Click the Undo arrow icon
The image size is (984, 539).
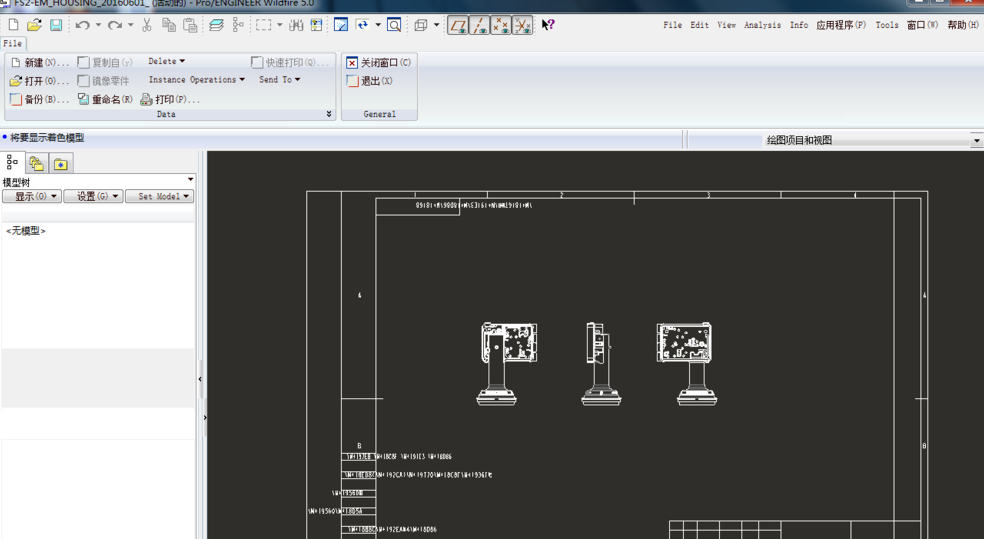click(82, 25)
